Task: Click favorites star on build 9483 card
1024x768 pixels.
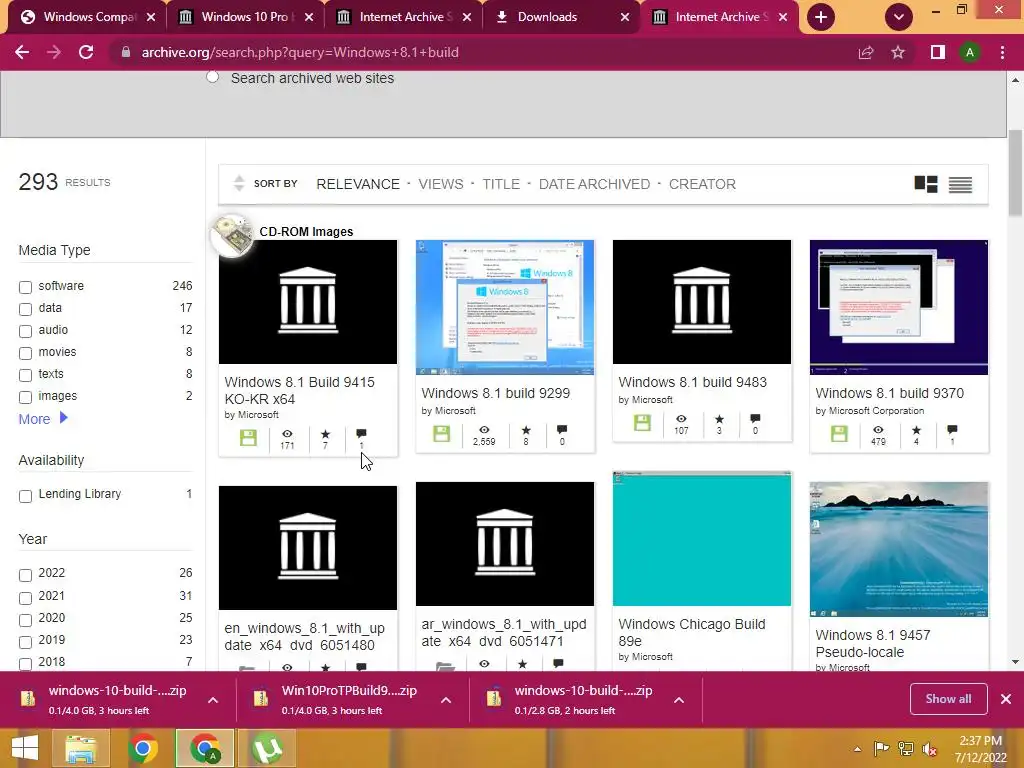Action: [719, 419]
